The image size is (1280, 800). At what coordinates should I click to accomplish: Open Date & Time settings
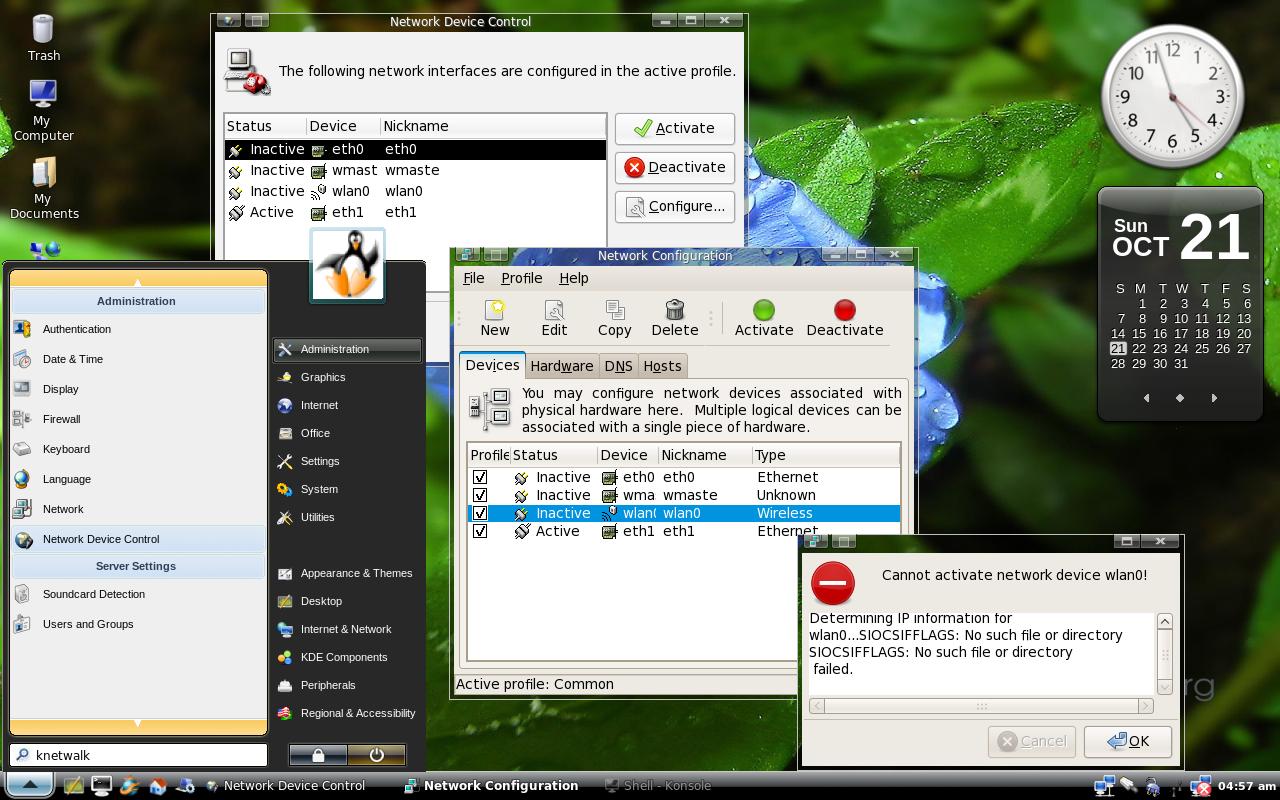click(138, 359)
